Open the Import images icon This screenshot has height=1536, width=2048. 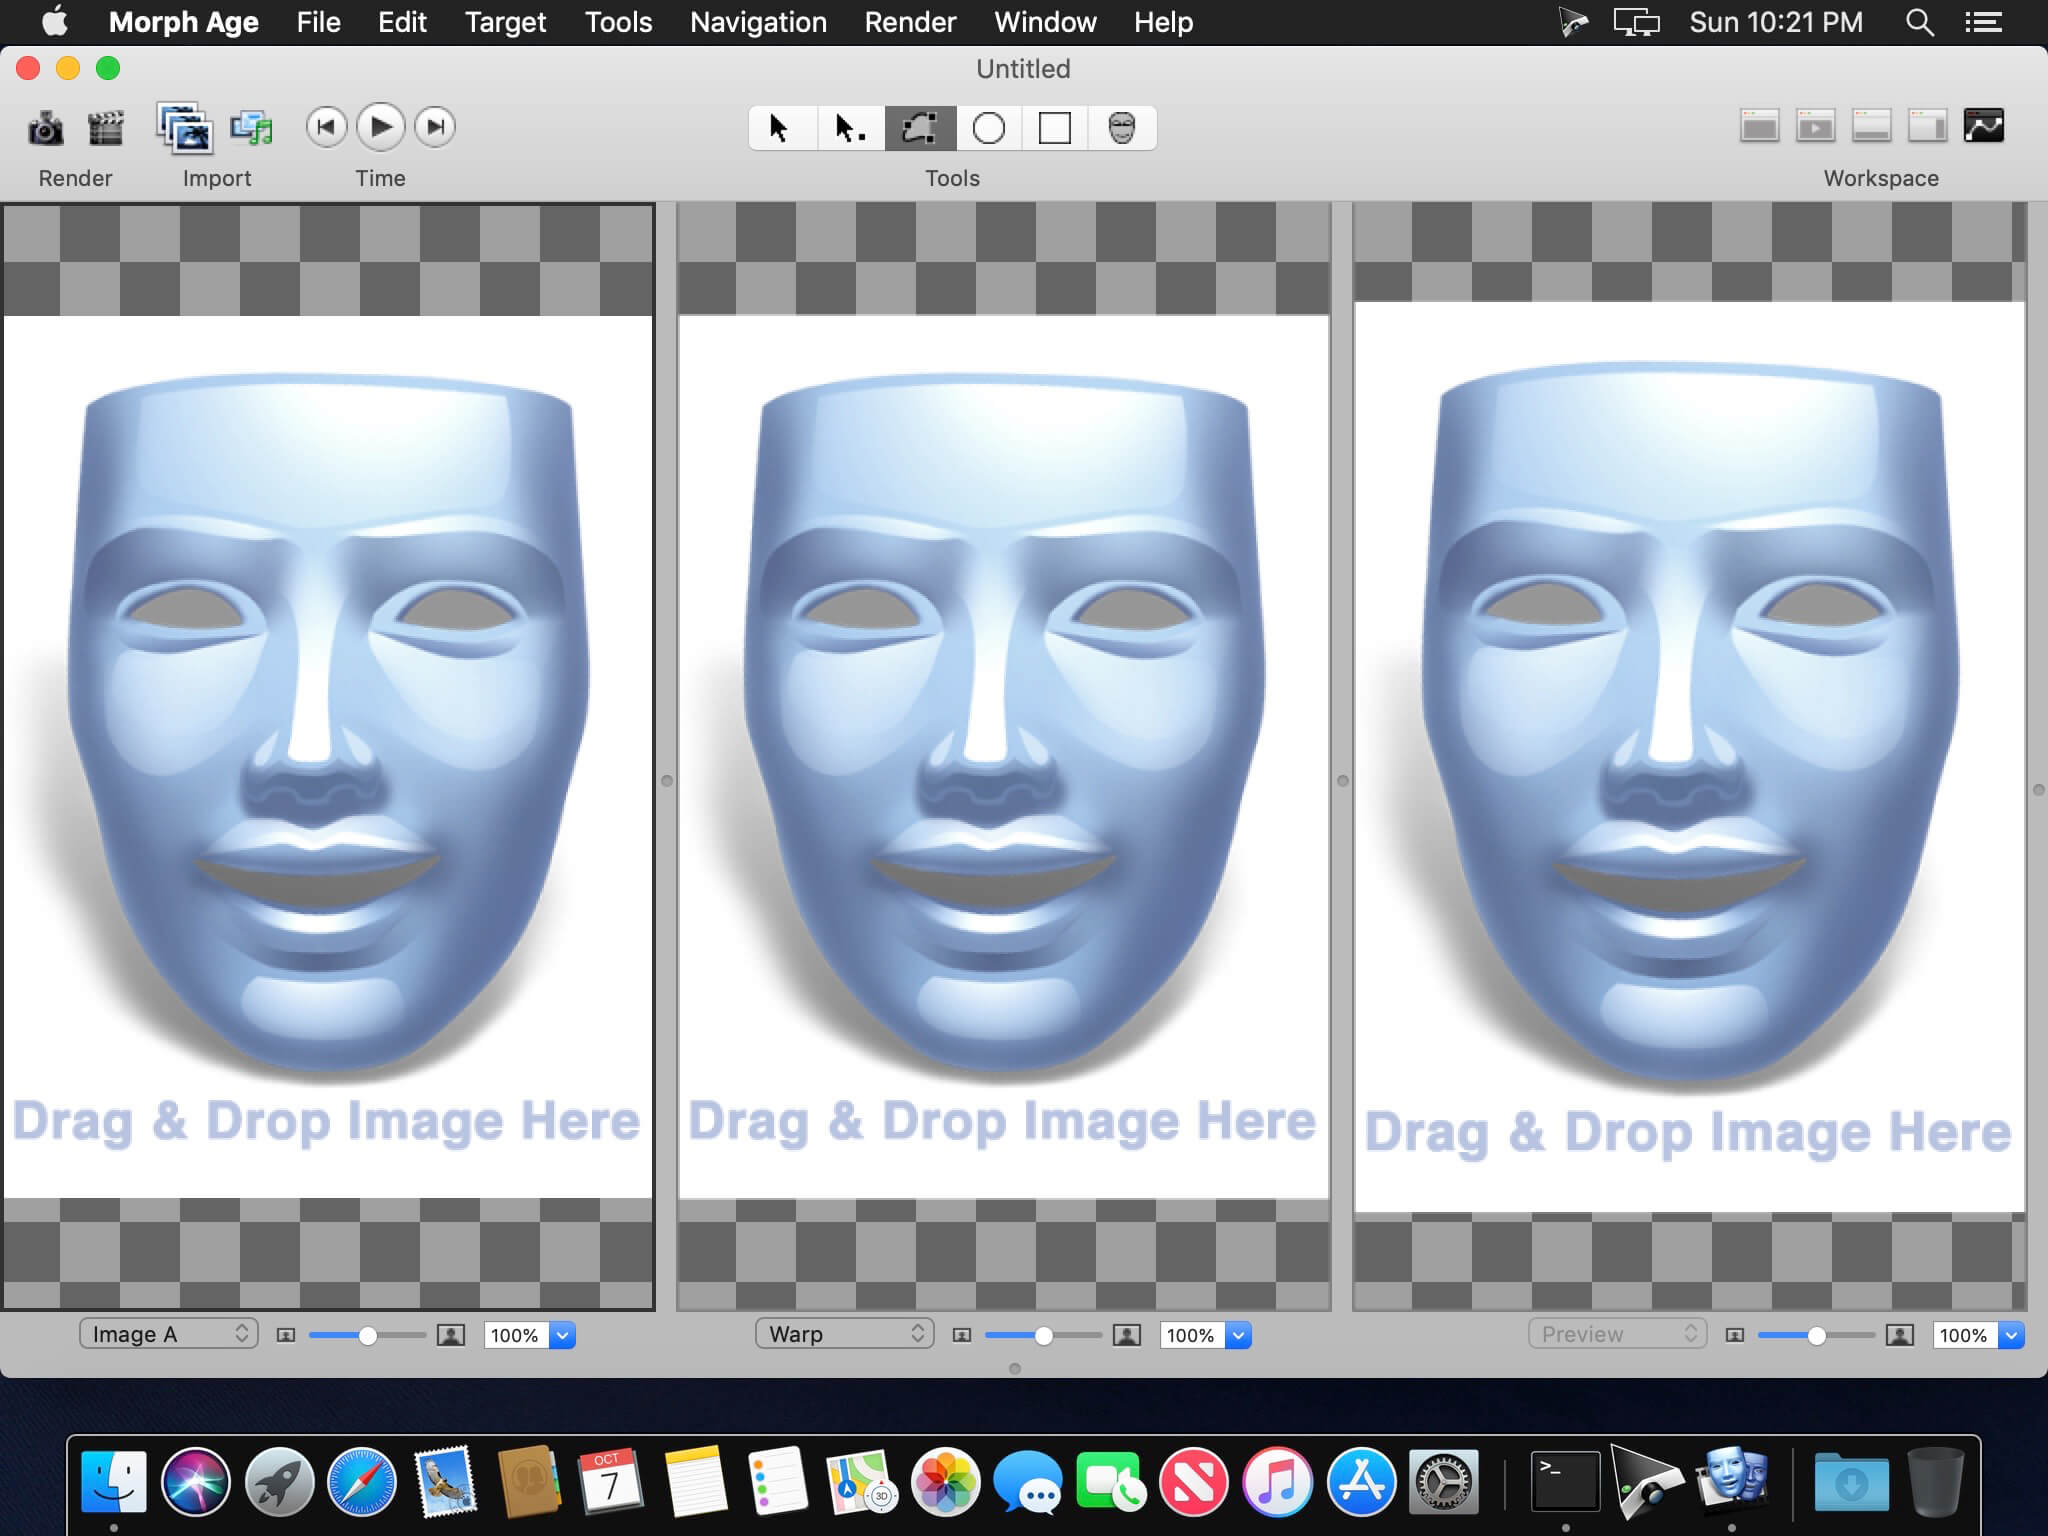pos(184,128)
